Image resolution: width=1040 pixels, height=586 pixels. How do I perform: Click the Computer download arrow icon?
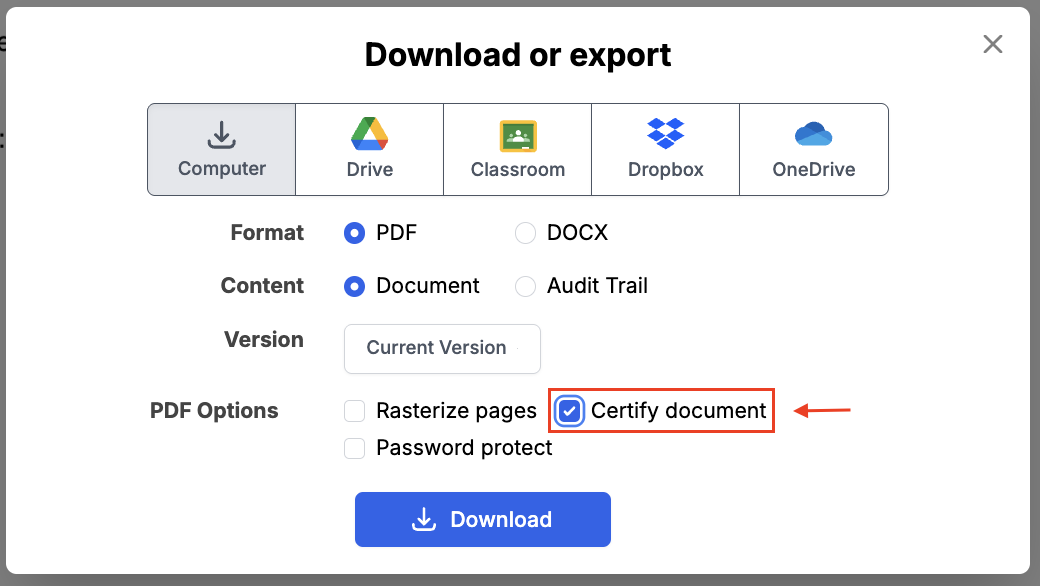[221, 134]
